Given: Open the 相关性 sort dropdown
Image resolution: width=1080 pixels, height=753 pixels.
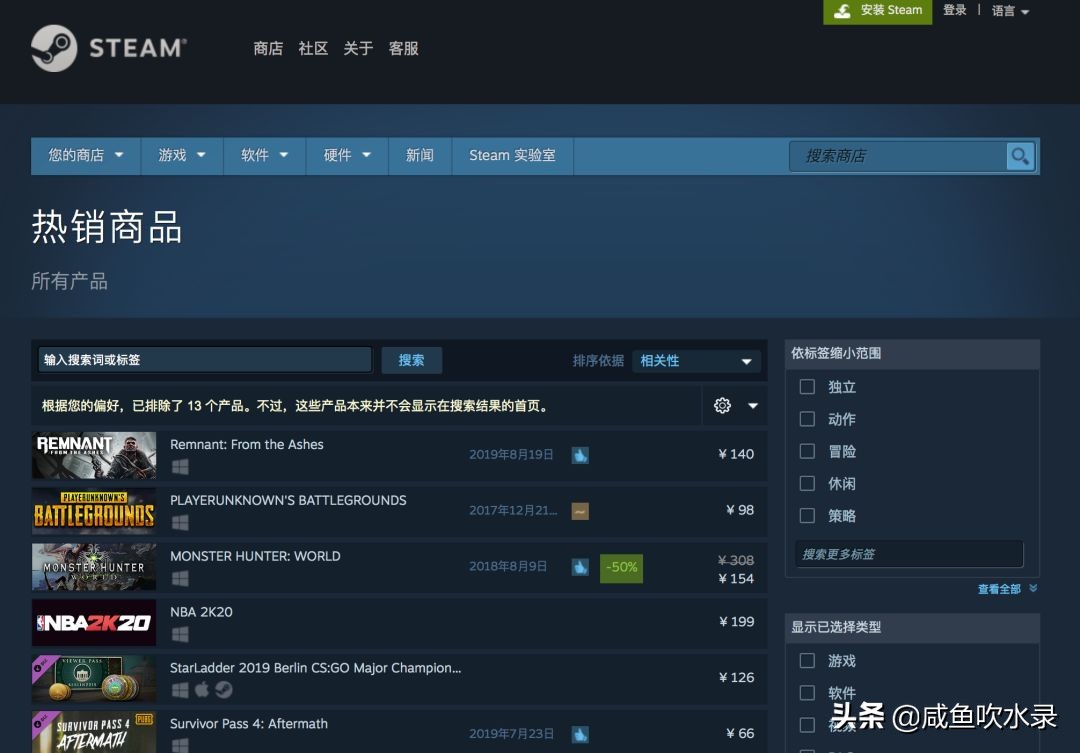Looking at the screenshot, I should point(695,361).
